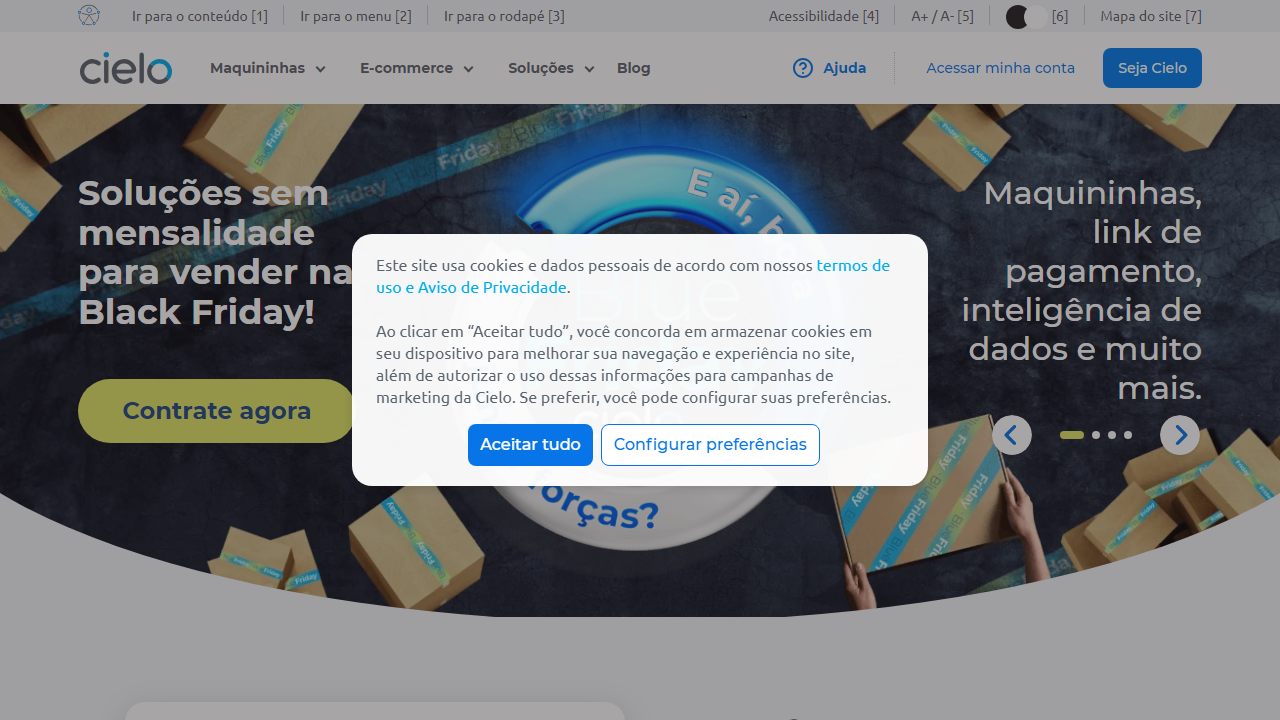Go to next carousel slide arrow

click(1180, 435)
